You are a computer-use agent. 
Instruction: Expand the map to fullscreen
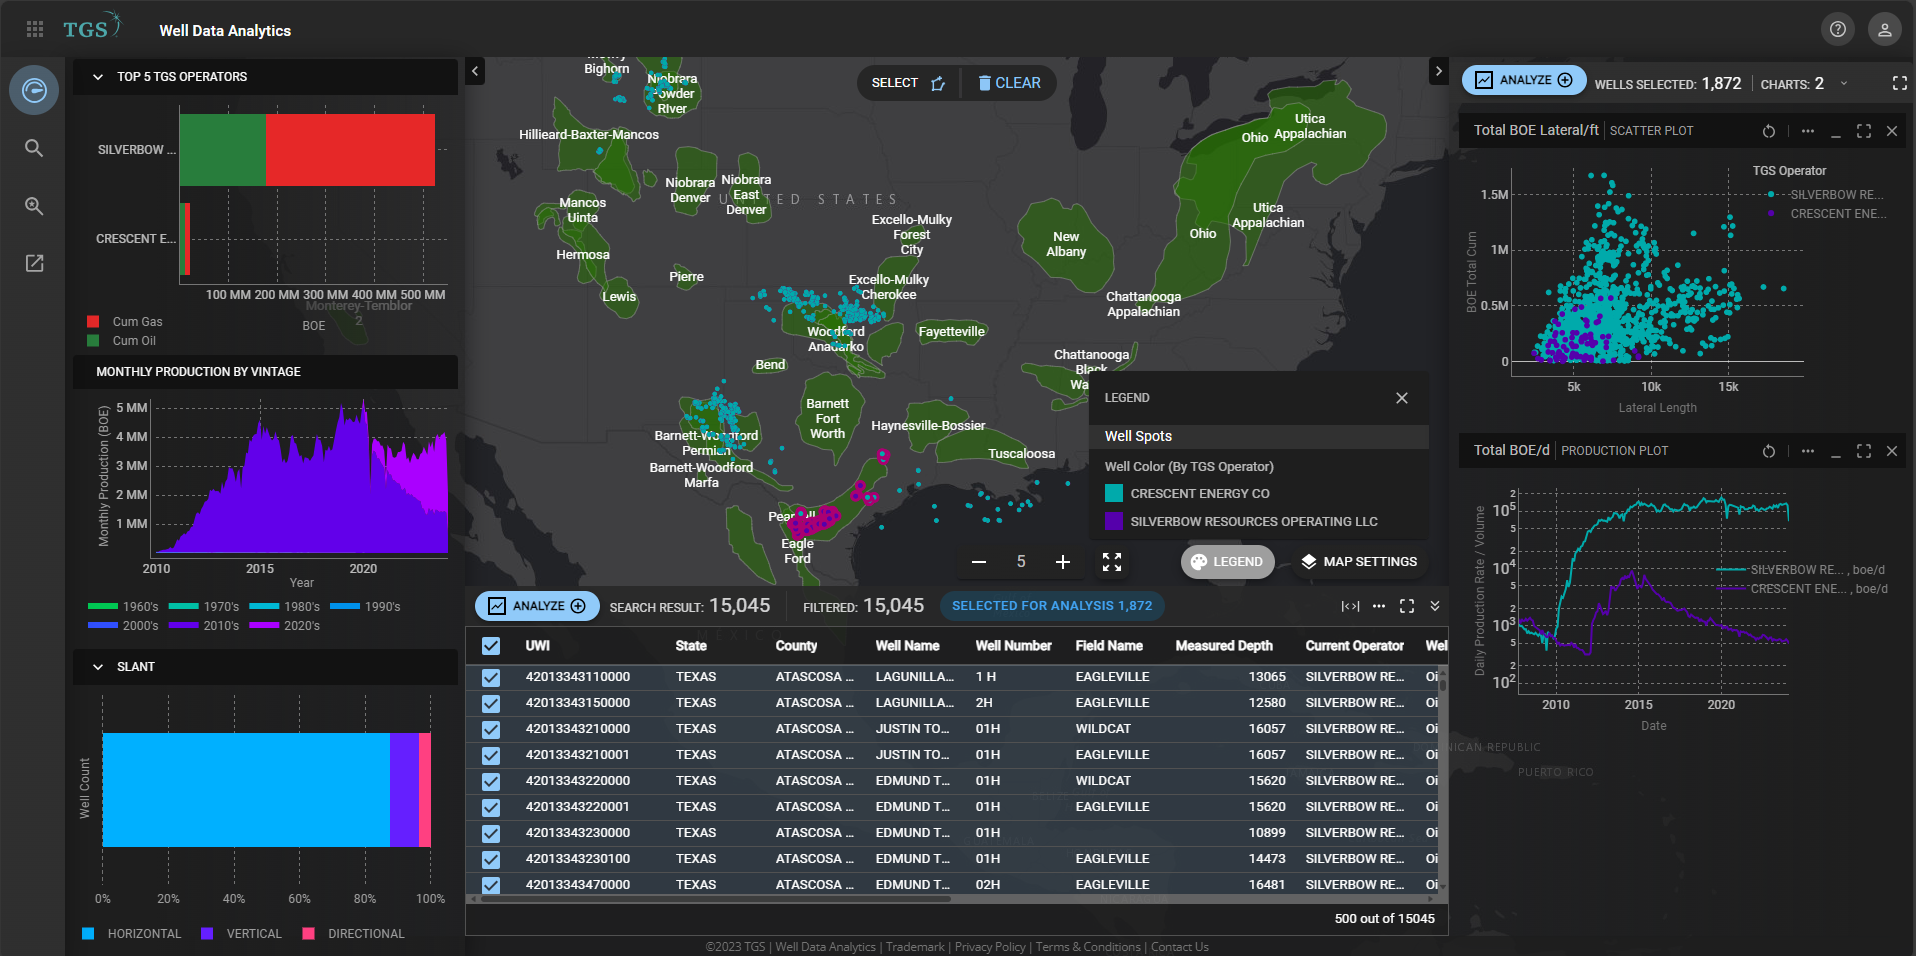click(1112, 562)
